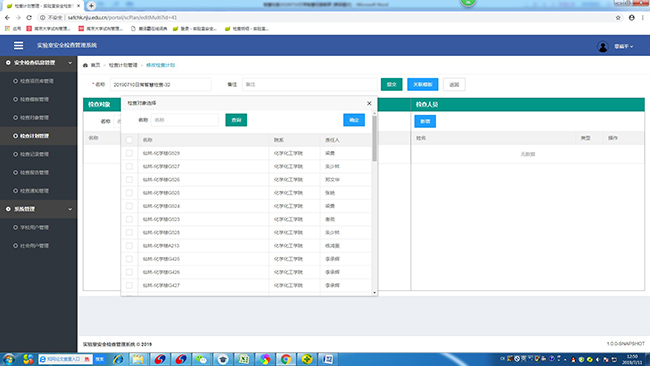Open the hamburger menu in header
650x366 pixels.
tap(18, 45)
